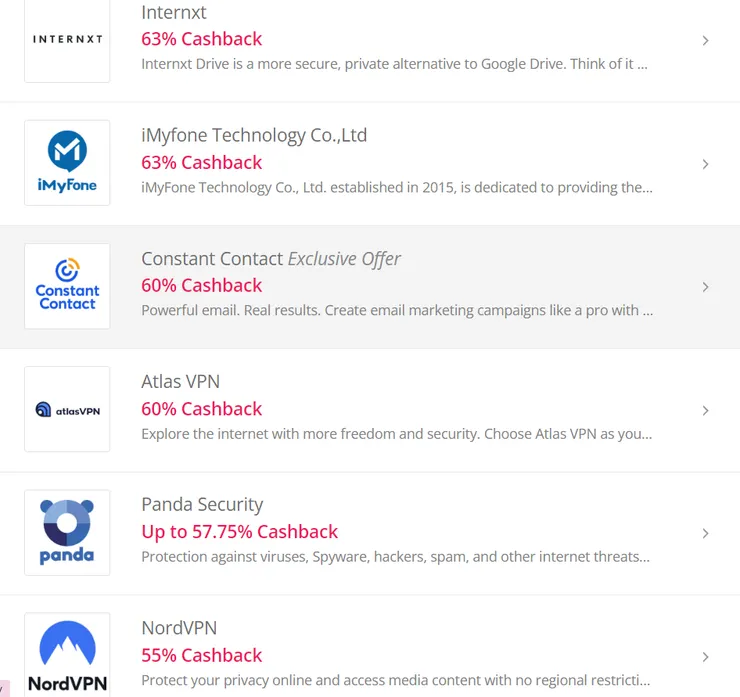This screenshot has height=697, width=740.
Task: Click the Panda Security description text
Action: click(395, 557)
